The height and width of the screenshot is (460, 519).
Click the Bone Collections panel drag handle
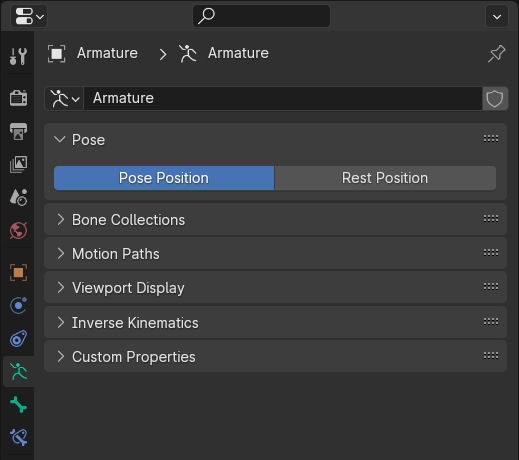[x=491, y=219]
